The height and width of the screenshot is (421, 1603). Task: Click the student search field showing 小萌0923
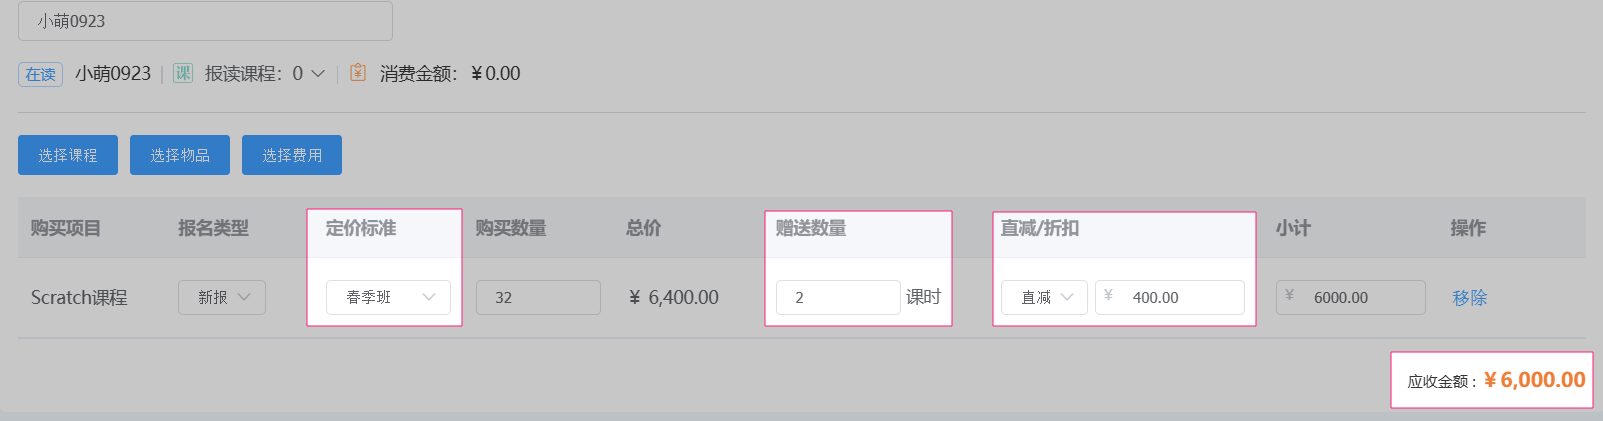click(x=205, y=21)
